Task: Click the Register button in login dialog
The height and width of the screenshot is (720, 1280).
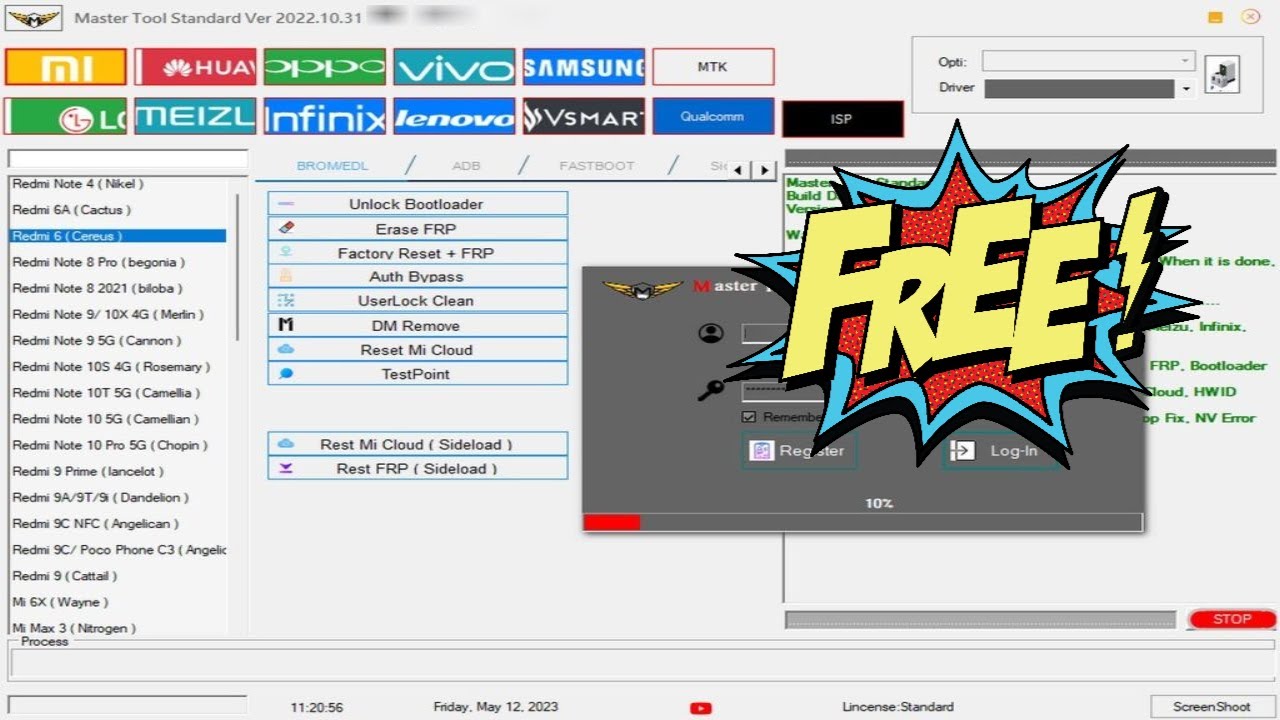Action: click(x=799, y=451)
